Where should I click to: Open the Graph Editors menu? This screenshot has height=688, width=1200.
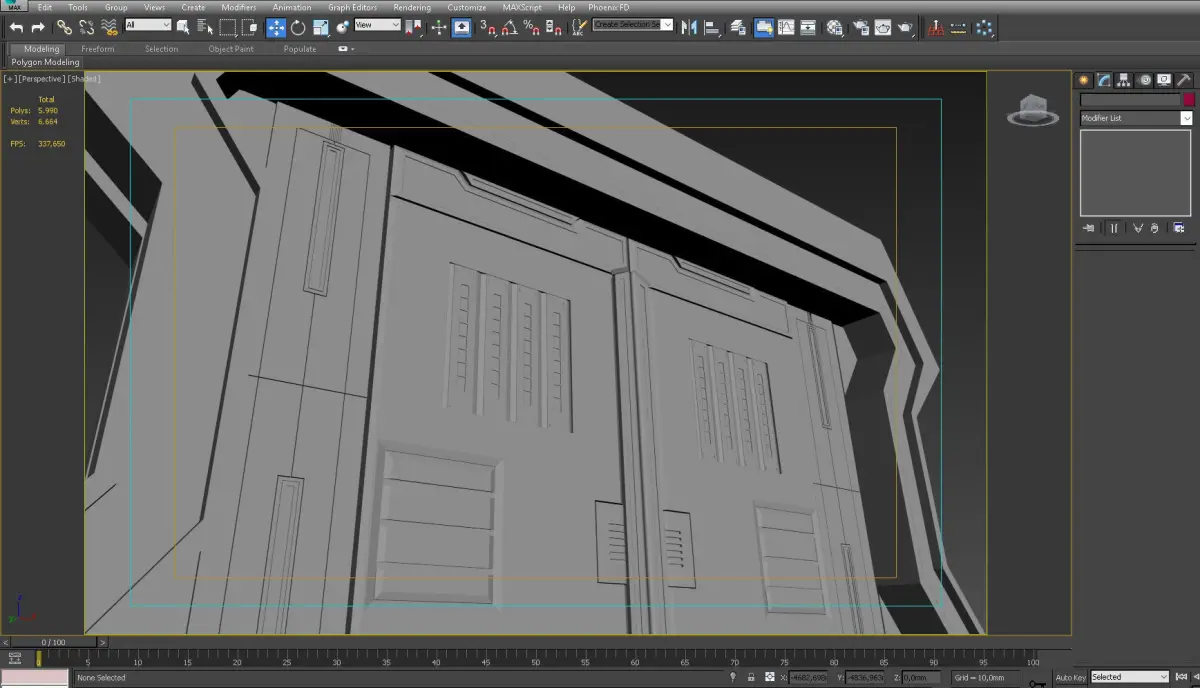353,7
